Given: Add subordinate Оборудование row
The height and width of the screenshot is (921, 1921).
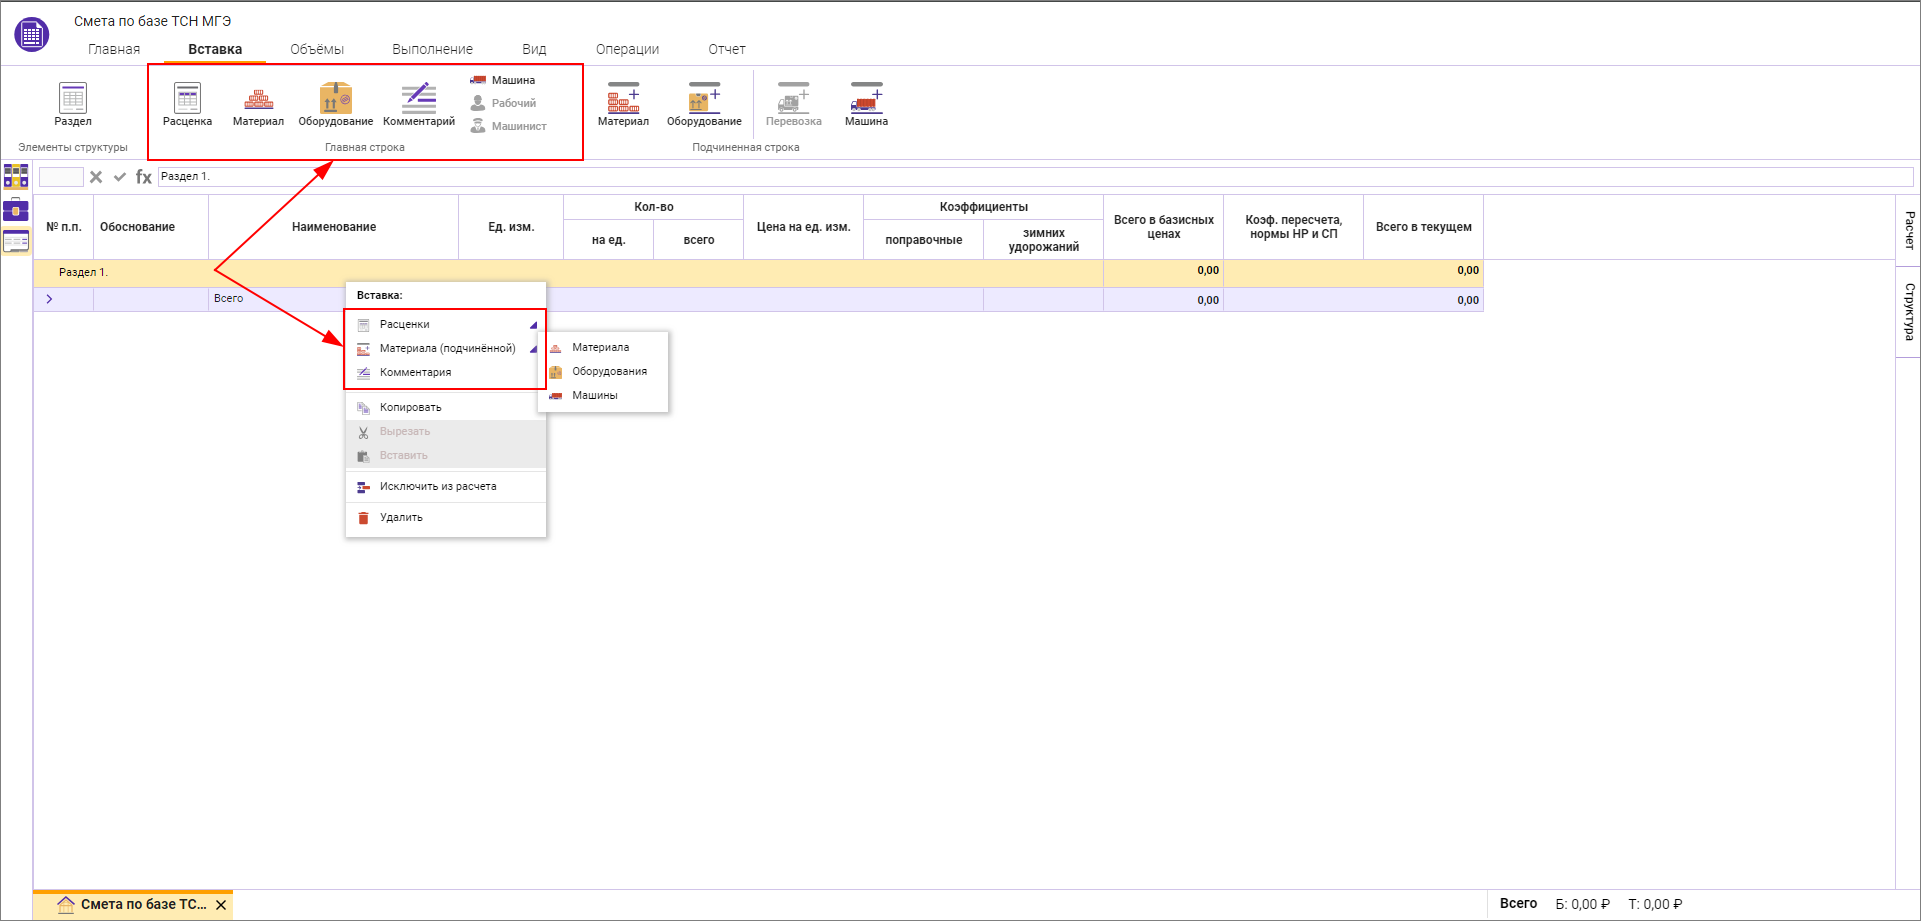Looking at the screenshot, I should click(704, 105).
